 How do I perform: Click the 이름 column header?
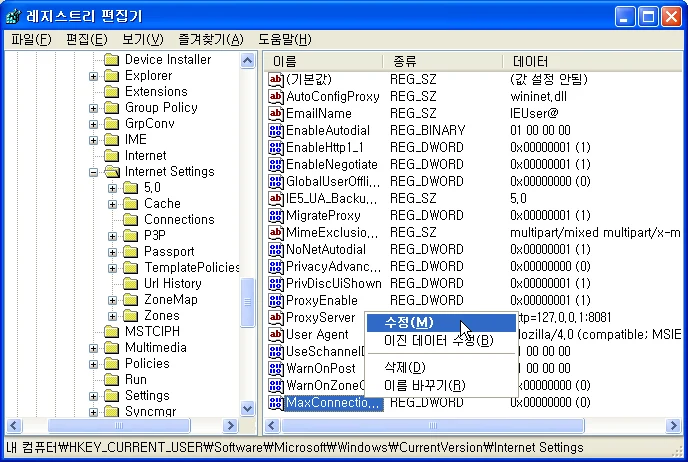tap(323, 61)
